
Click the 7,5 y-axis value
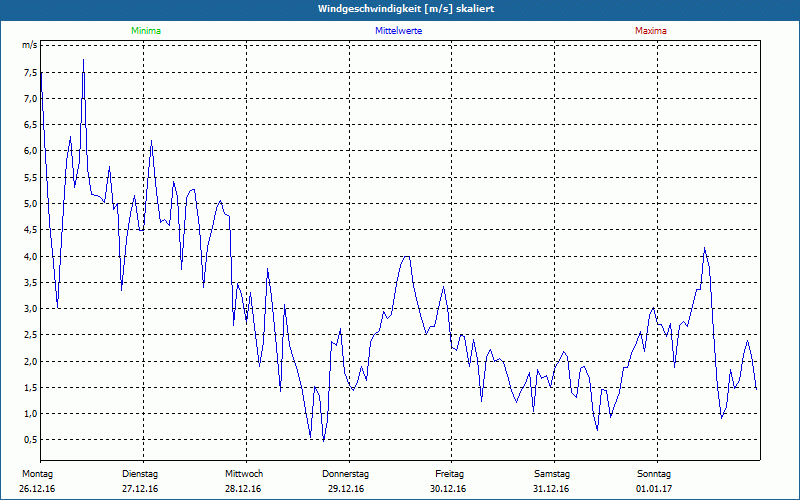(x=30, y=72)
